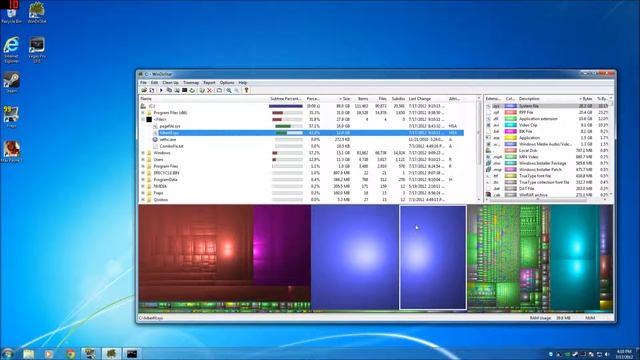
Task: Expand the Qoobox folder node
Action: tap(143, 200)
